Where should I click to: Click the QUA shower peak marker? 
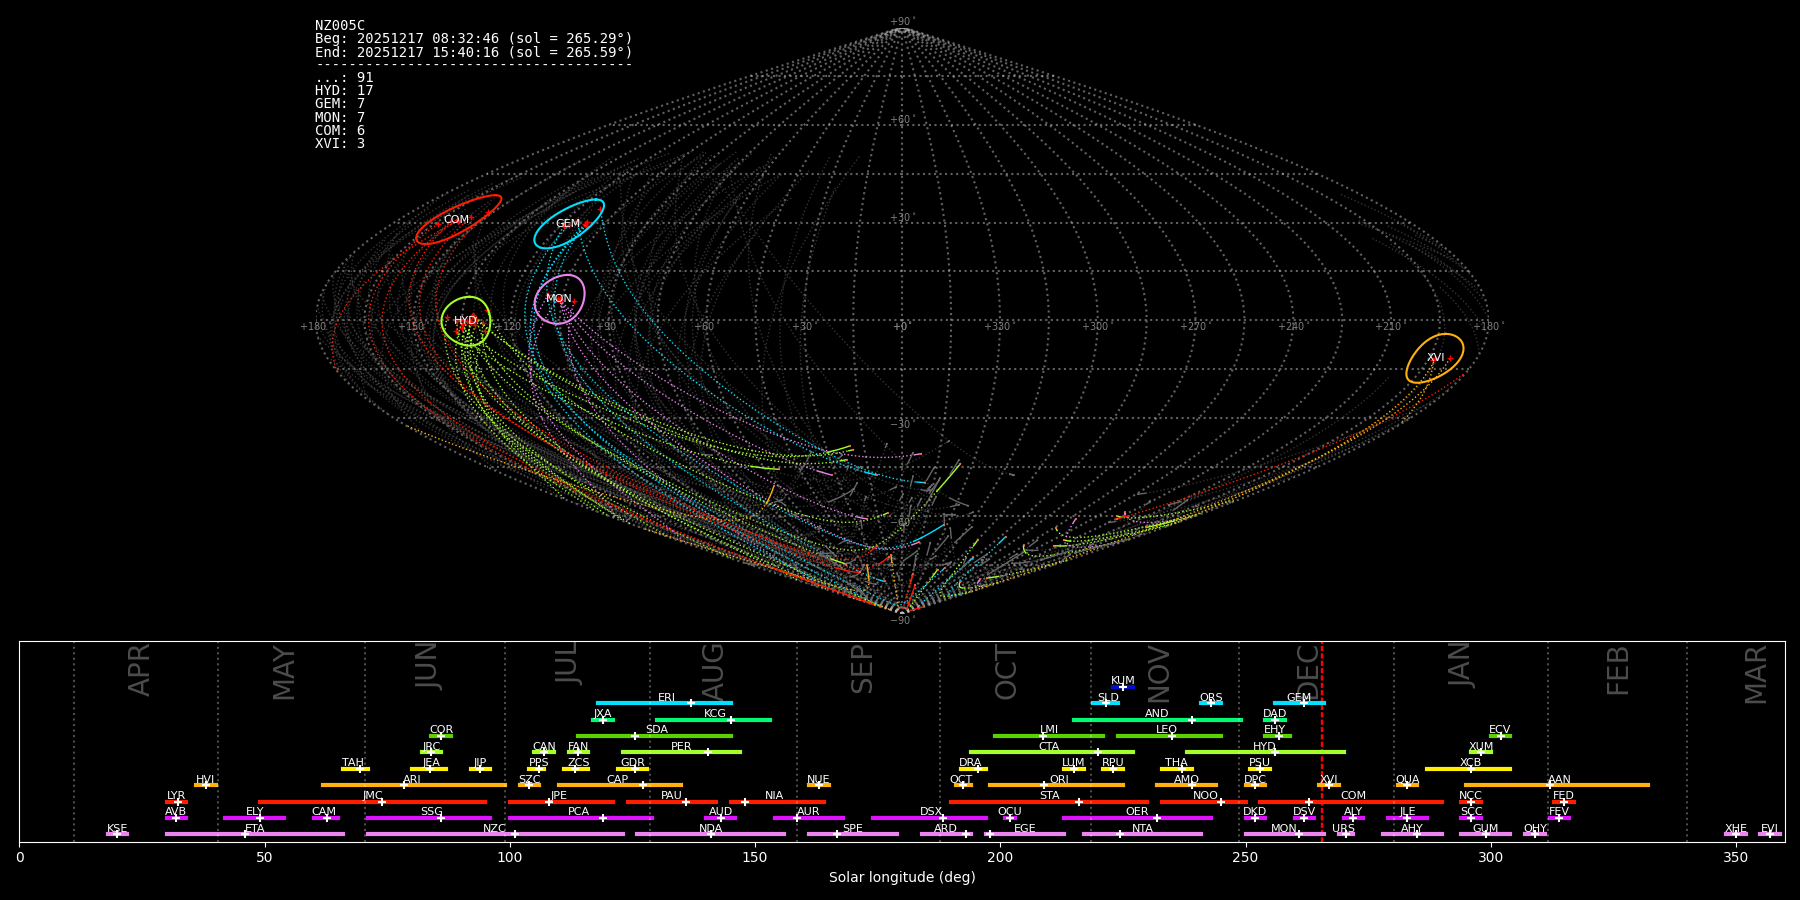click(x=1407, y=785)
